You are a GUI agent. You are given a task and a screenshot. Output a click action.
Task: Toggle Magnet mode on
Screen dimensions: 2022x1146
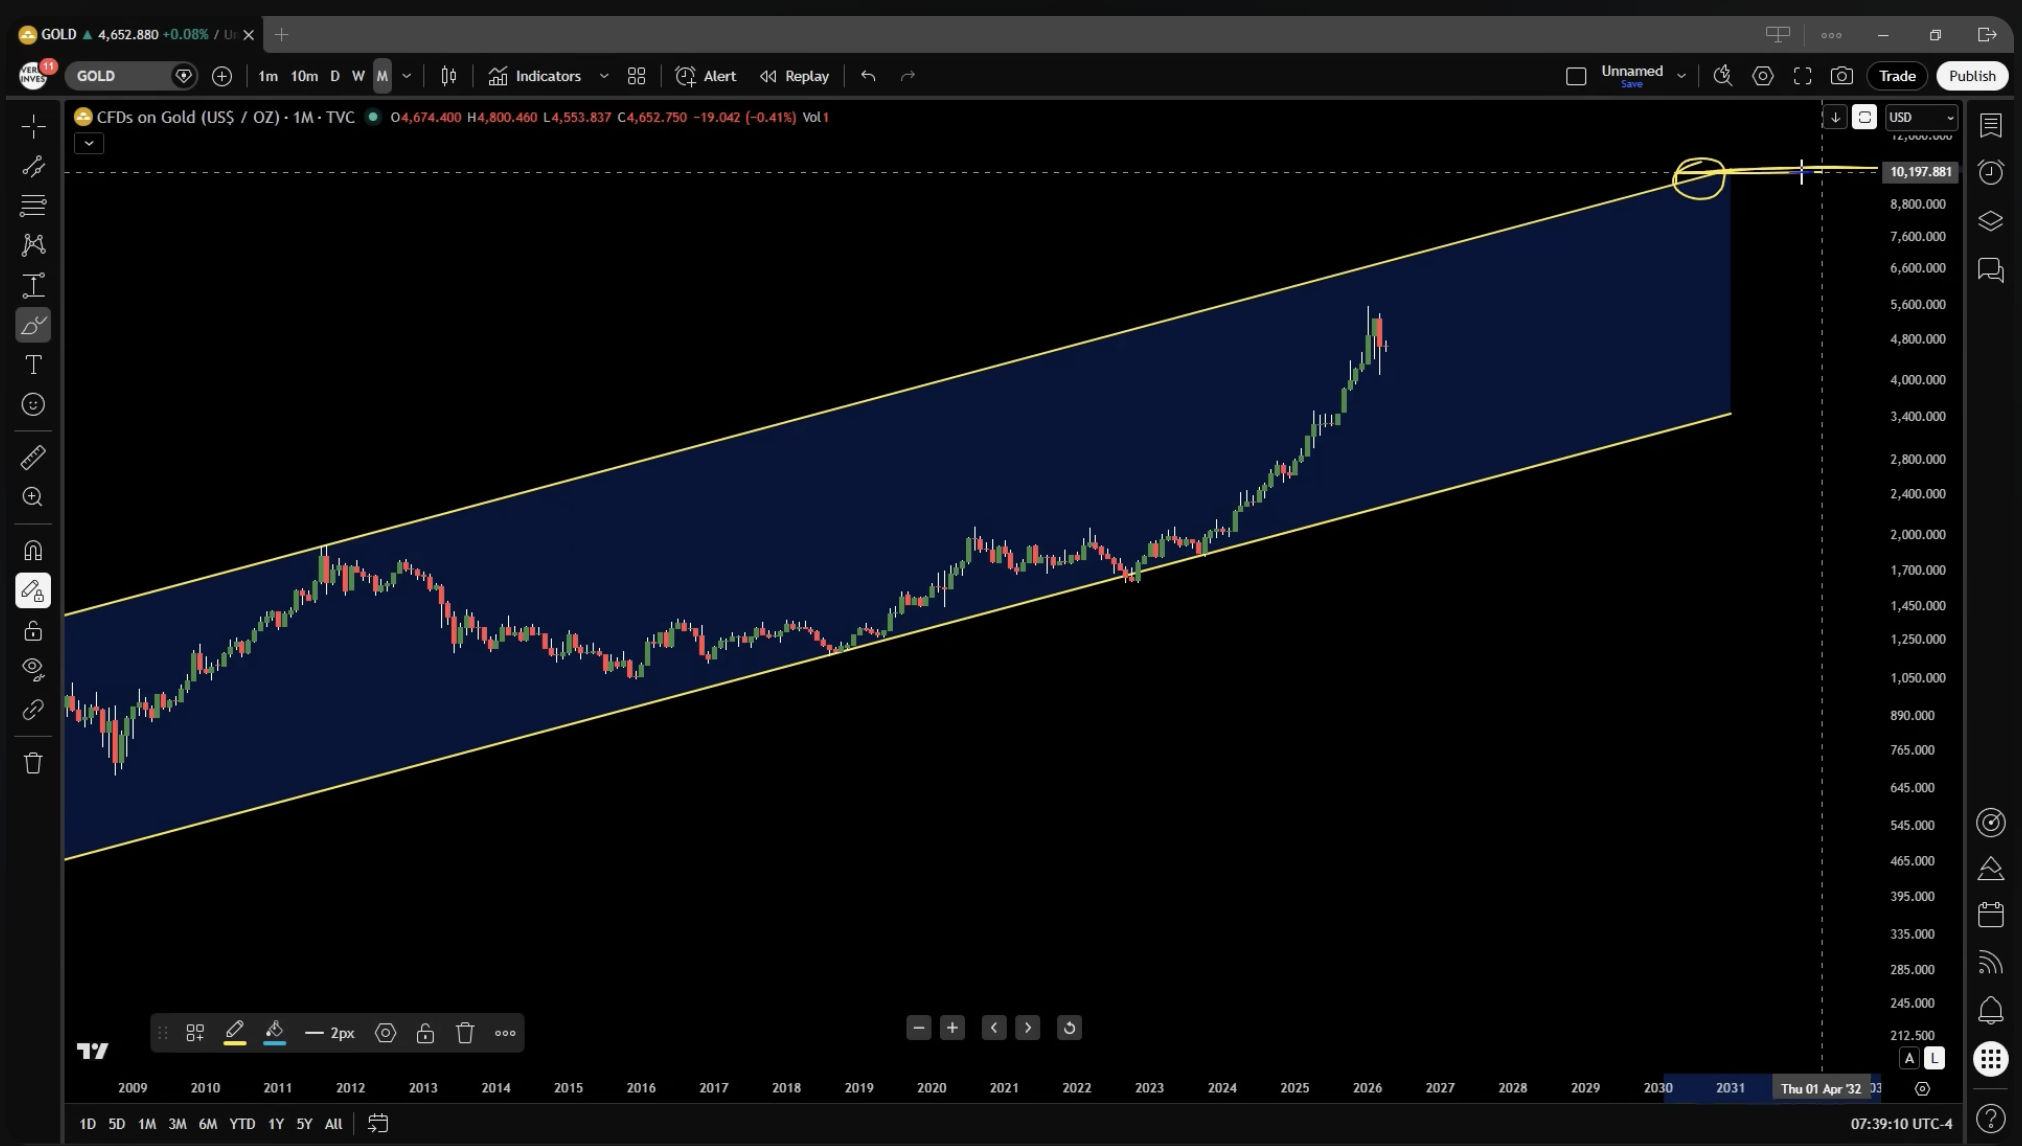[33, 551]
